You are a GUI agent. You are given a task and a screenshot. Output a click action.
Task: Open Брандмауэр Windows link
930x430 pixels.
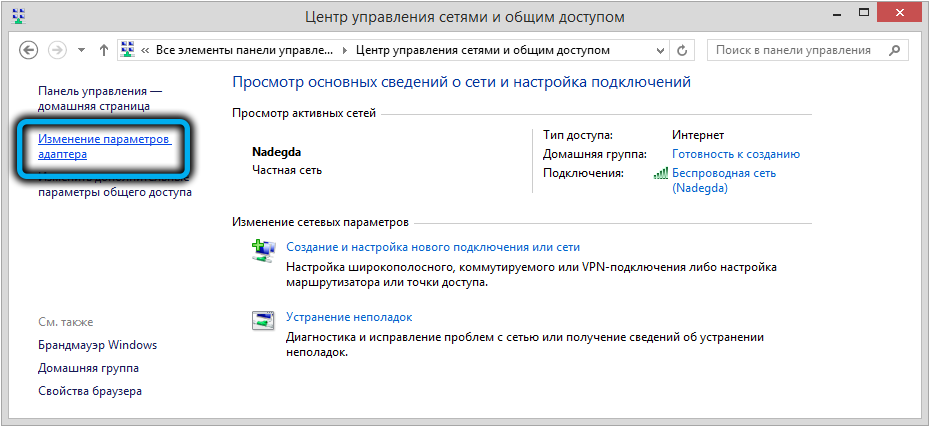point(97,345)
